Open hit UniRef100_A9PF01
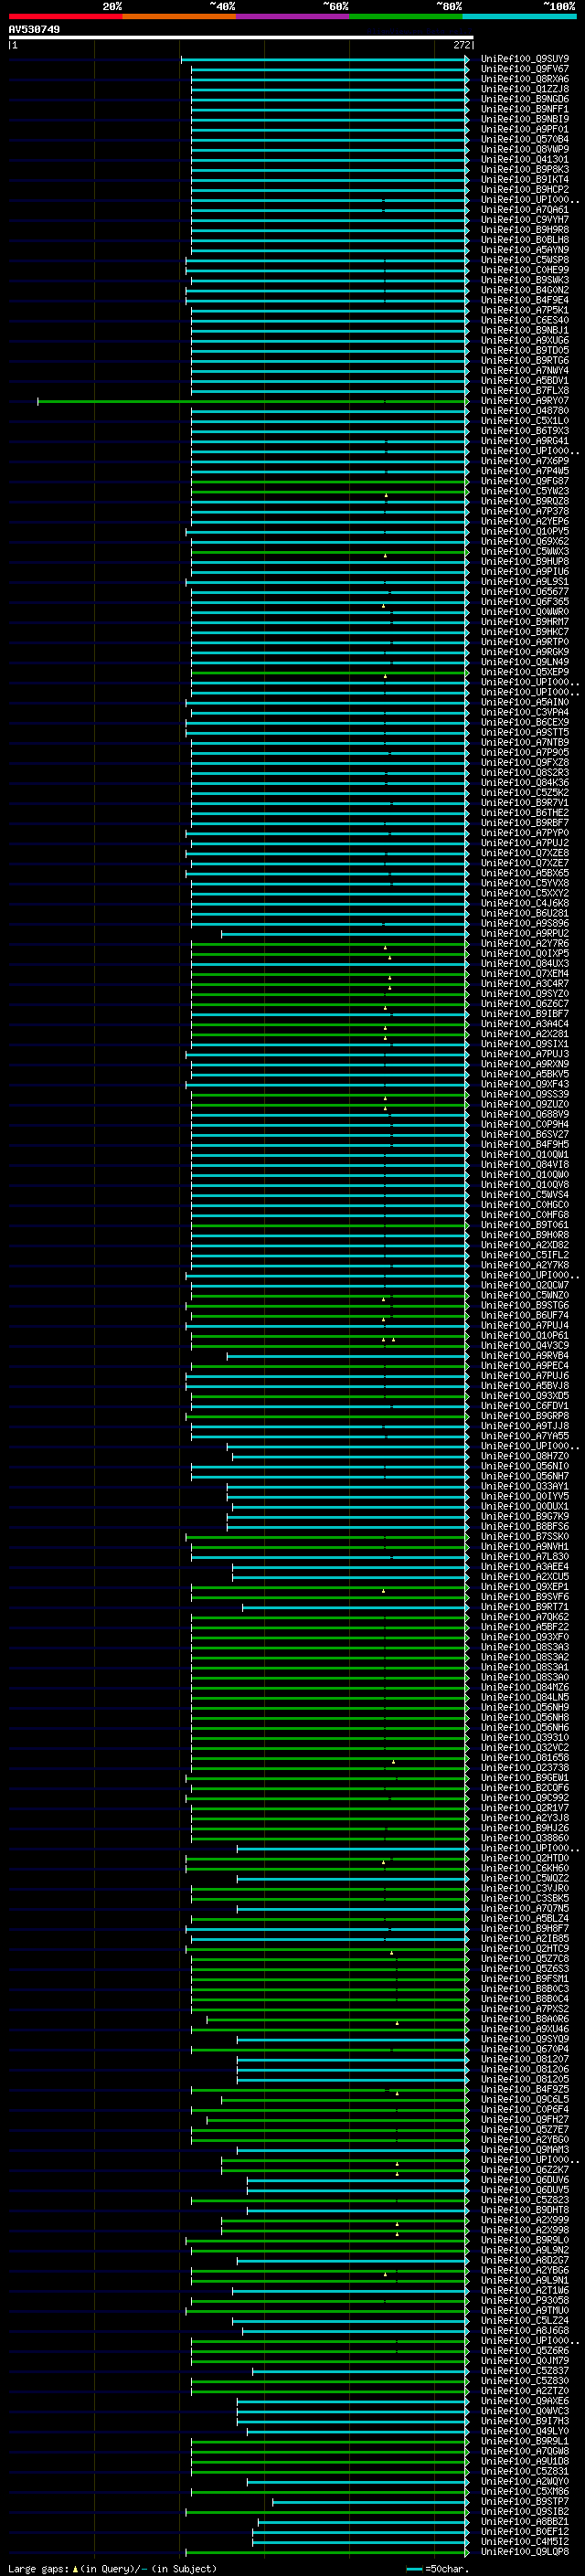 click(525, 129)
